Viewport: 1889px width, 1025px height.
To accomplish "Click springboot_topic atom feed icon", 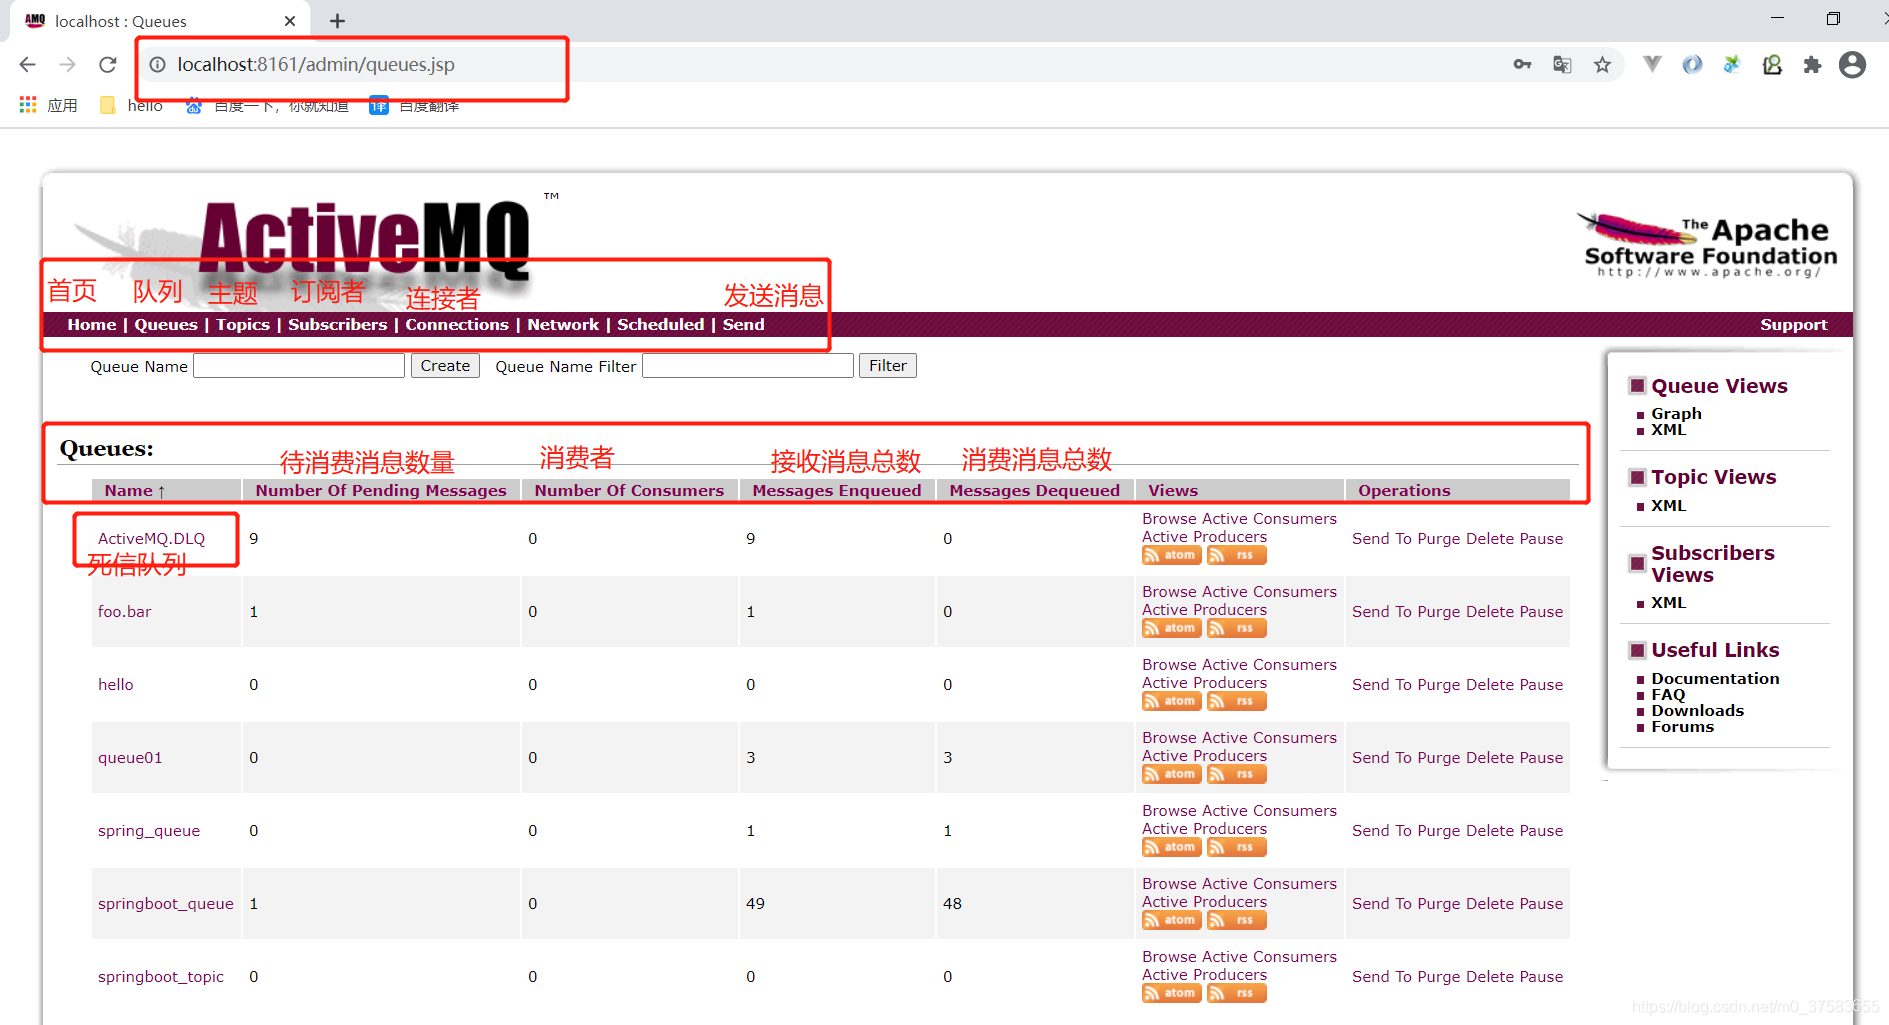I will point(1171,993).
